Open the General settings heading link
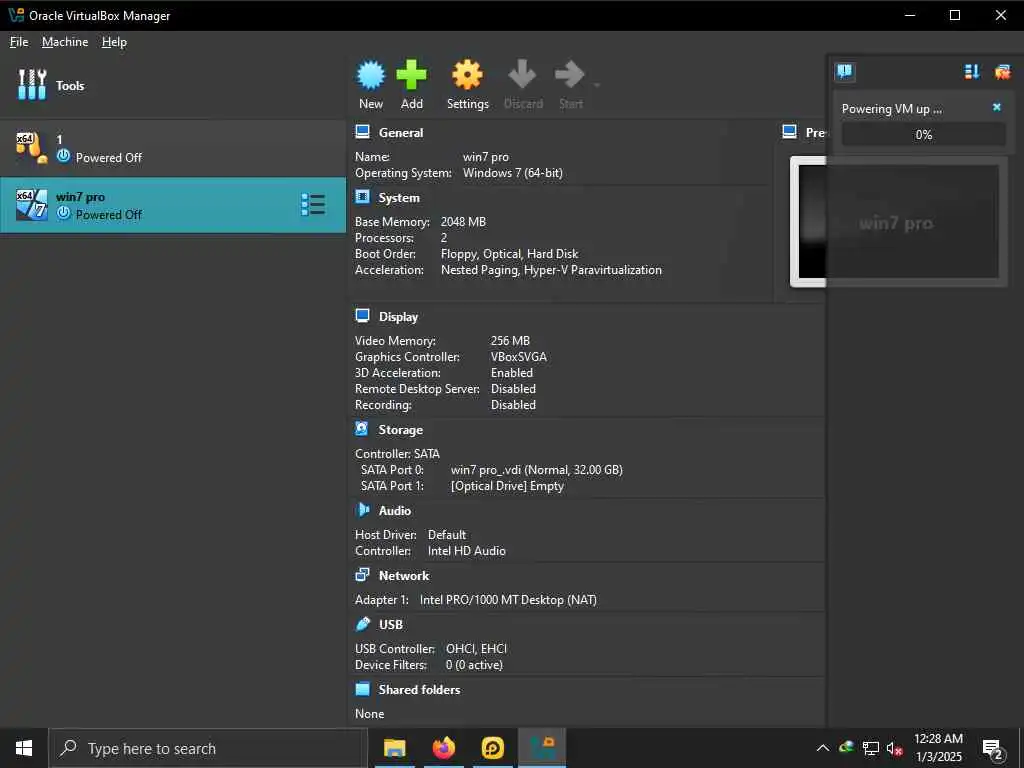1024x768 pixels. coord(401,133)
